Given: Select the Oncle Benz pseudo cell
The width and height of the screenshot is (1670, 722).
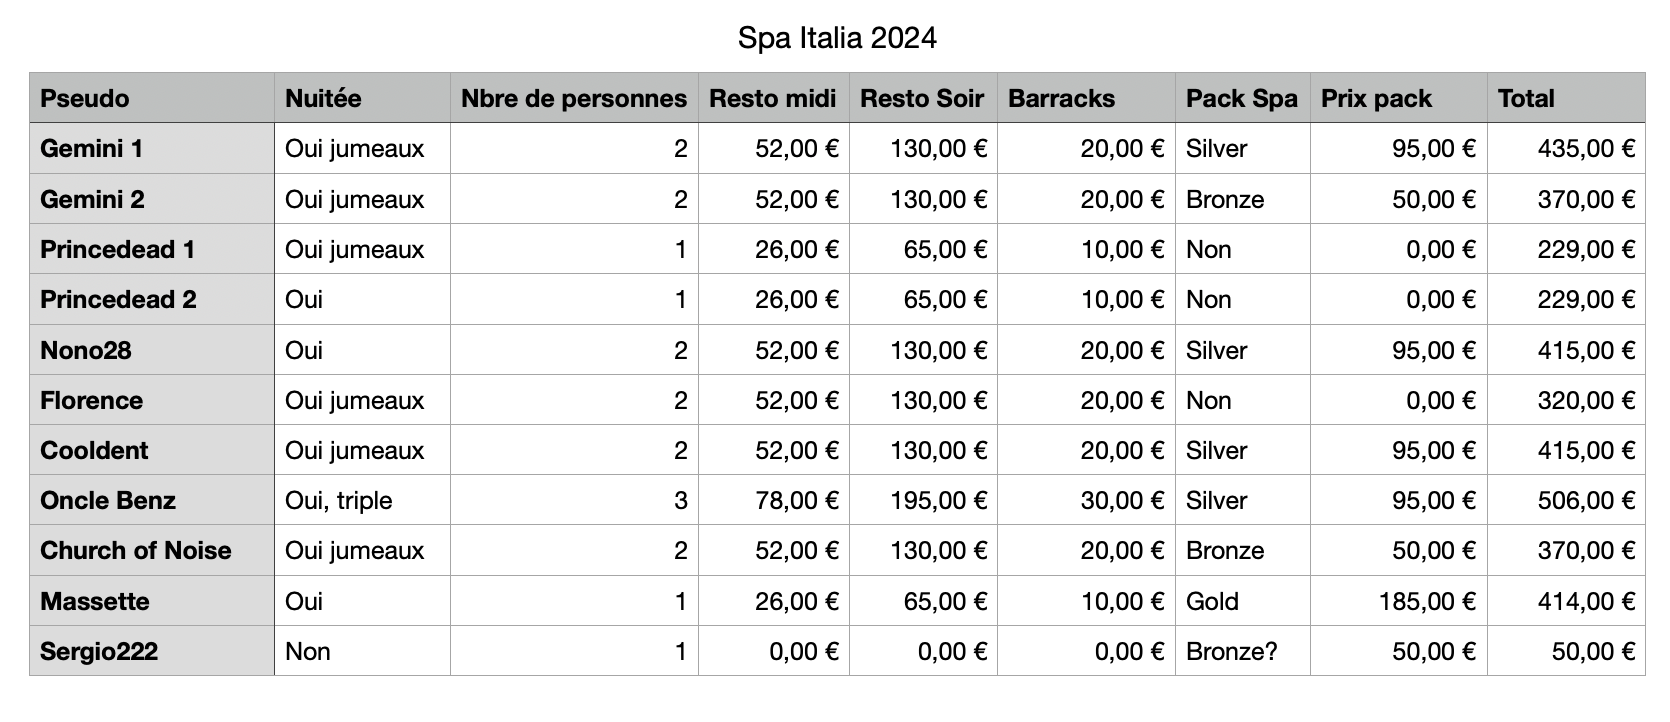Looking at the screenshot, I should click(108, 500).
